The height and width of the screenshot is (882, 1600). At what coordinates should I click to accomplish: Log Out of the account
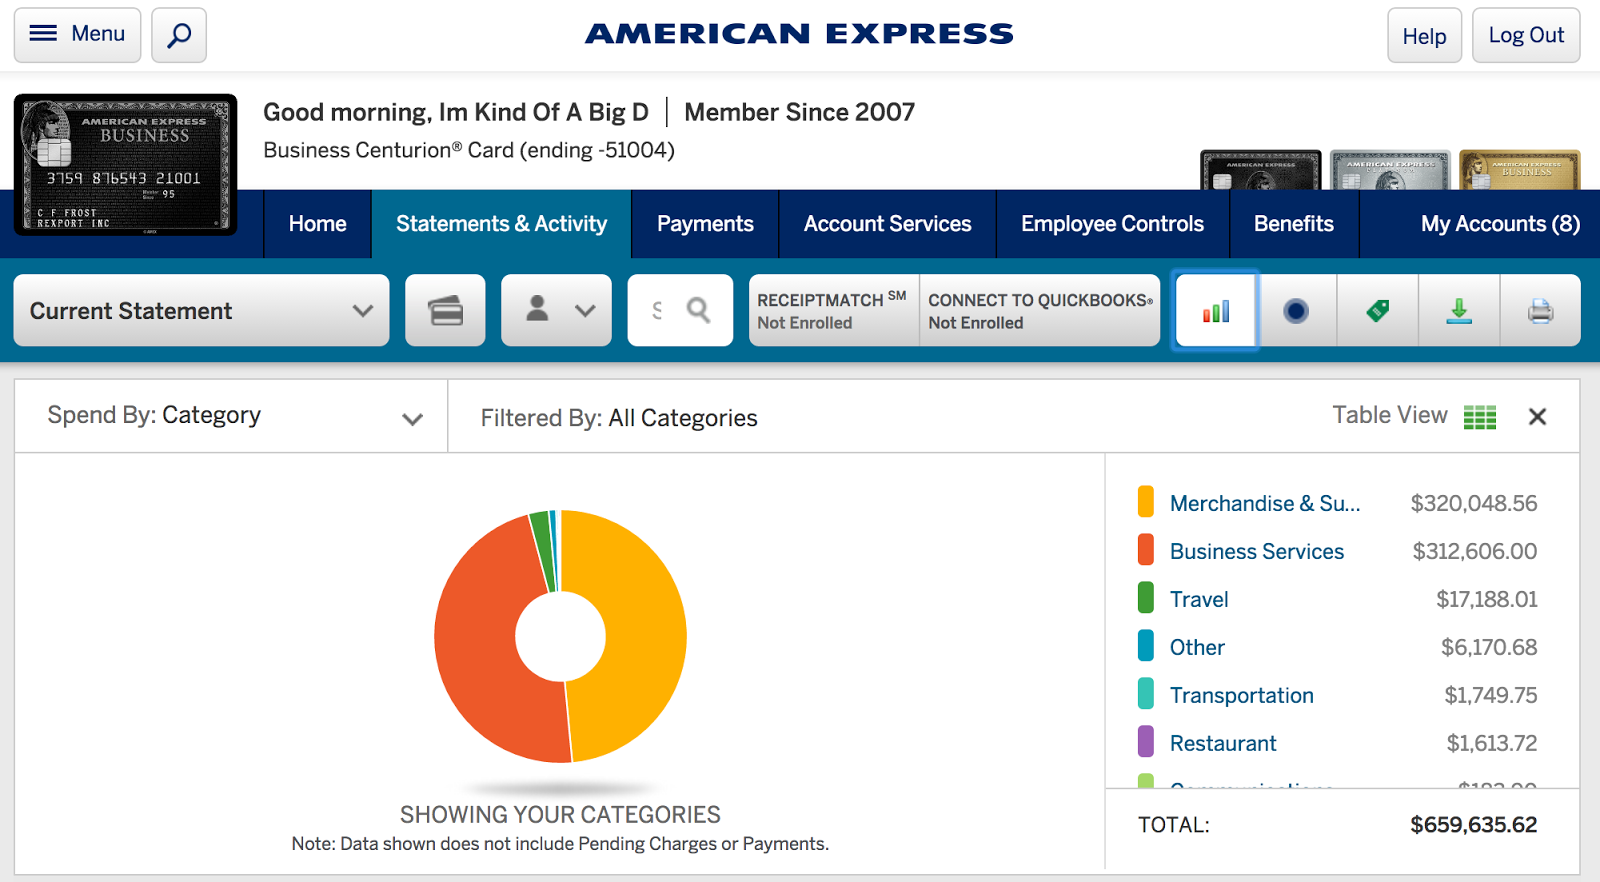point(1526,35)
